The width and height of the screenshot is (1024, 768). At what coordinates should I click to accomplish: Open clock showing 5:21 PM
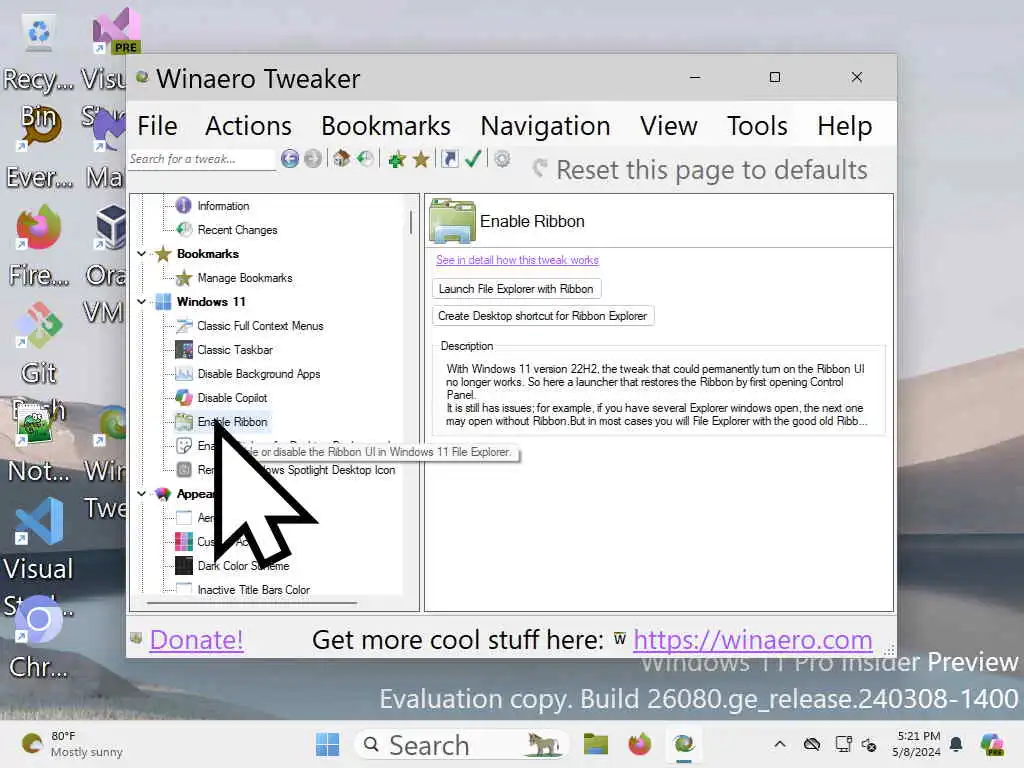coord(917,744)
